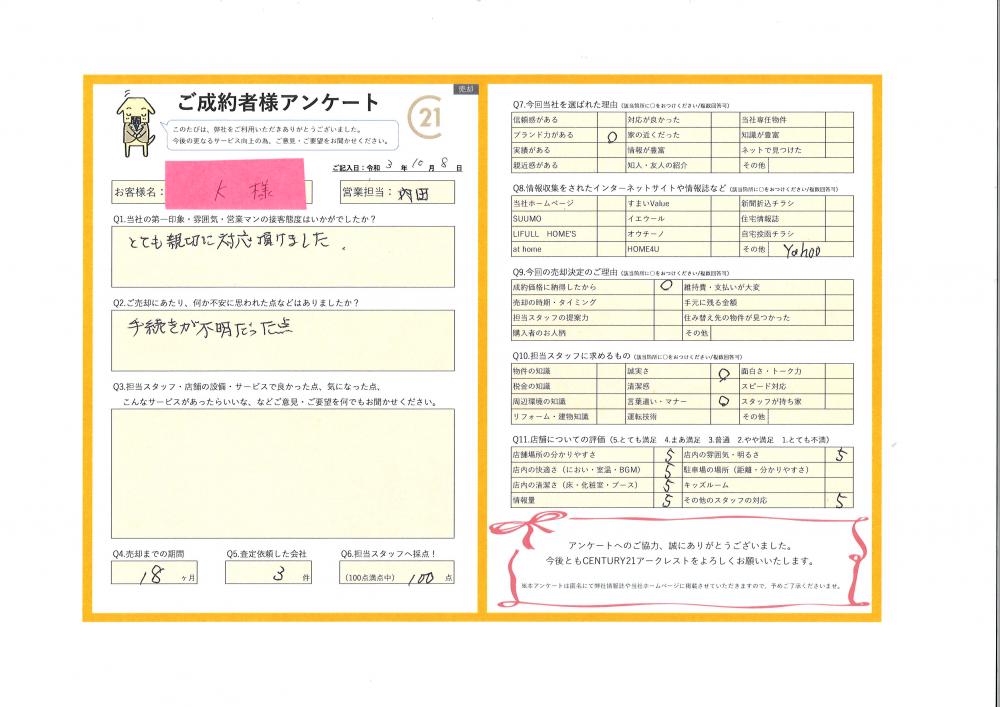Click the dog mascot illustration
1000x707 pixels.
(133, 120)
